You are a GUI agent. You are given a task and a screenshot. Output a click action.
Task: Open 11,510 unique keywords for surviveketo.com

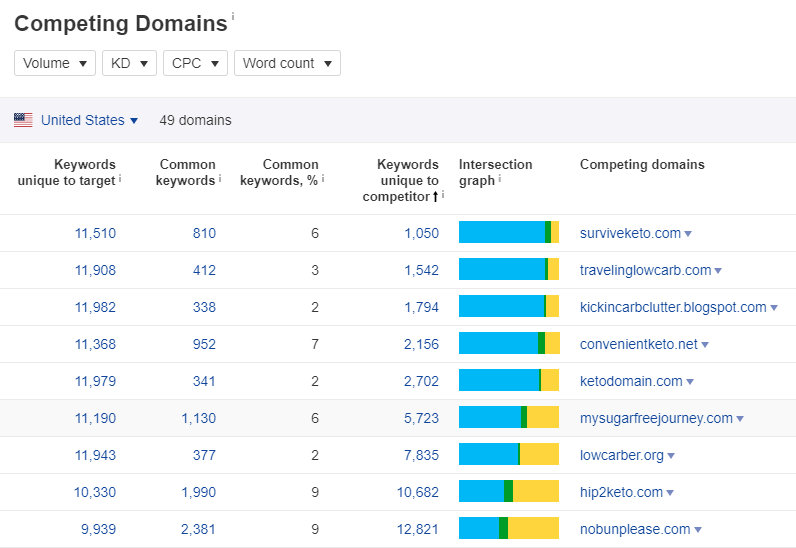point(95,233)
